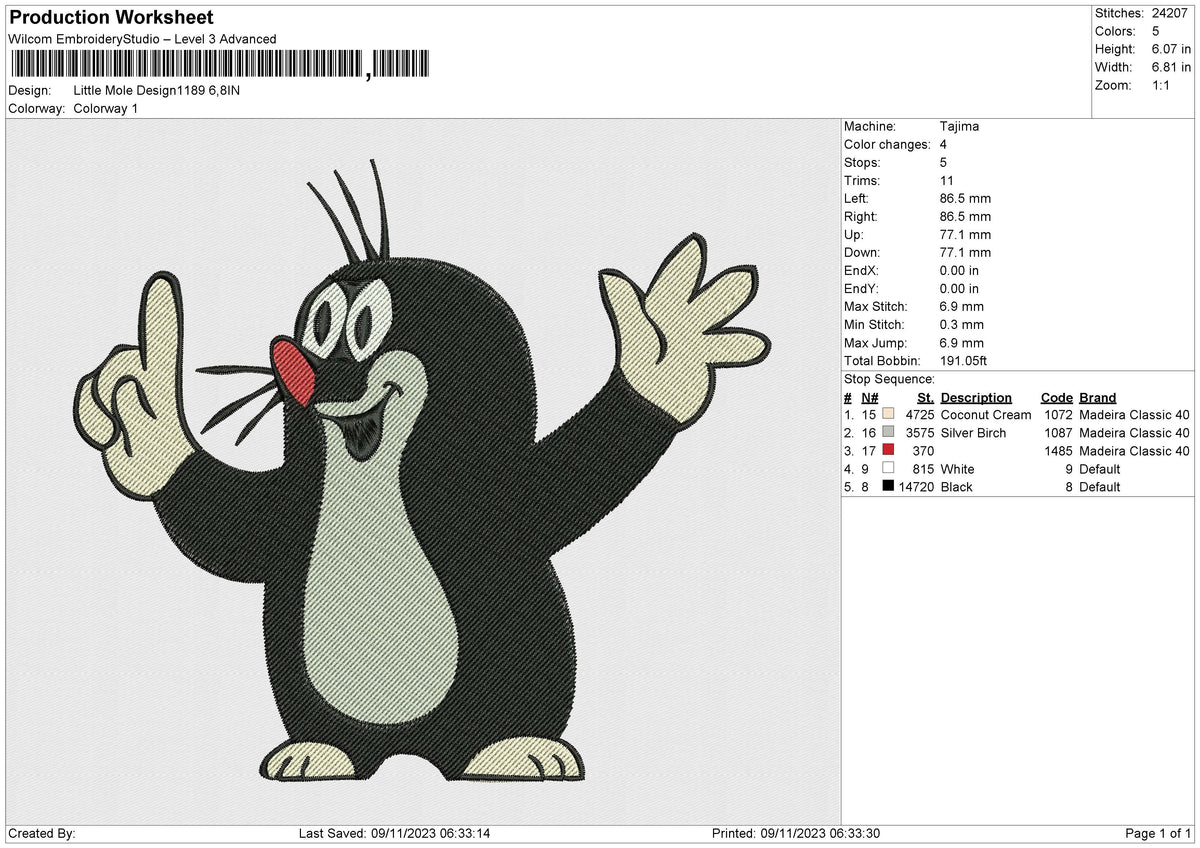Image resolution: width=1200 pixels, height=848 pixels.
Task: Click the Coconut Cream color swatch
Action: point(888,415)
